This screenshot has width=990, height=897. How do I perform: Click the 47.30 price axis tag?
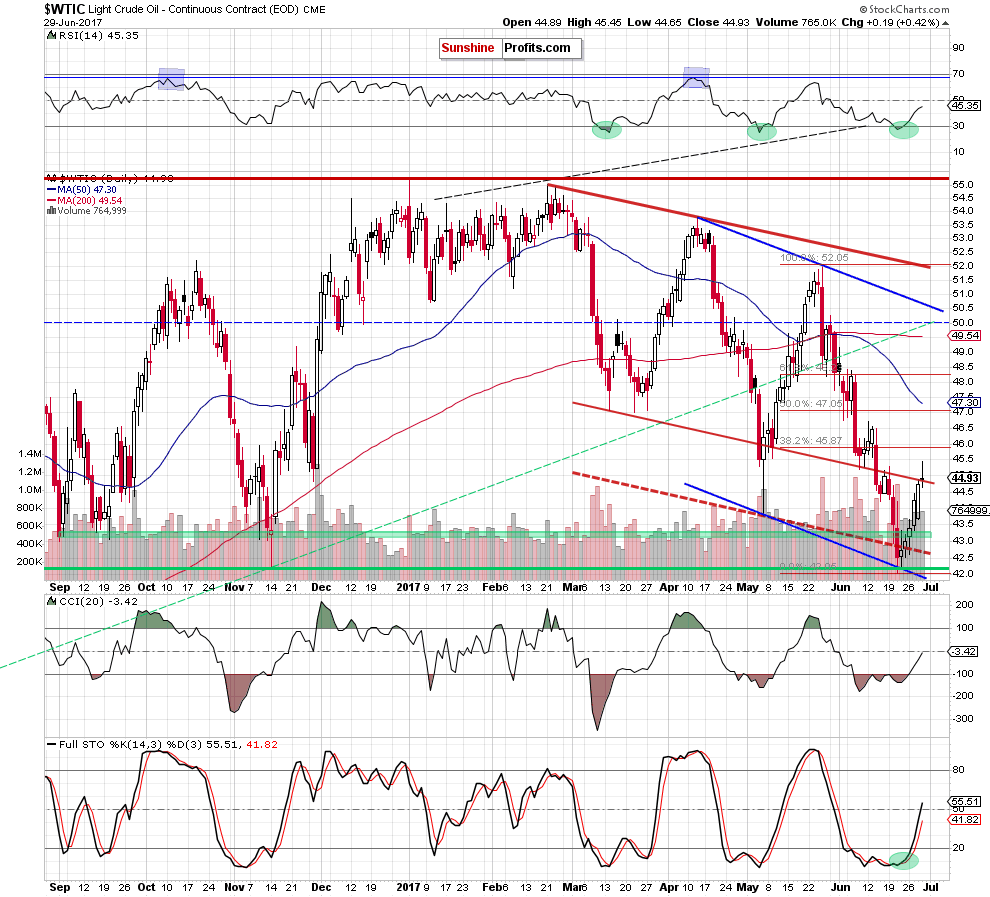(x=966, y=402)
